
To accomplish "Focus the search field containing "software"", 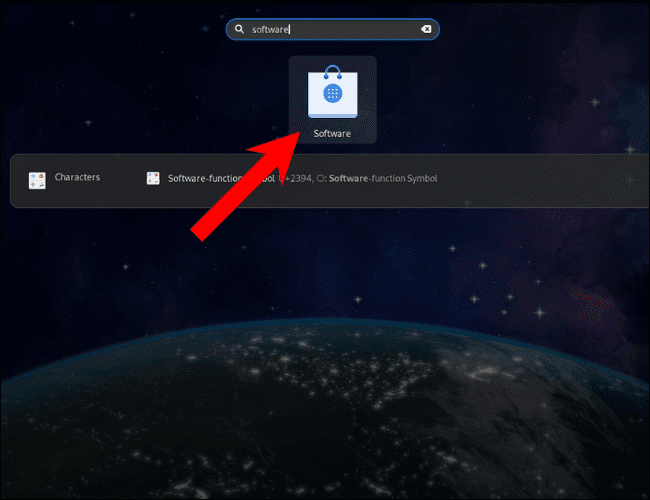I will click(x=332, y=29).
